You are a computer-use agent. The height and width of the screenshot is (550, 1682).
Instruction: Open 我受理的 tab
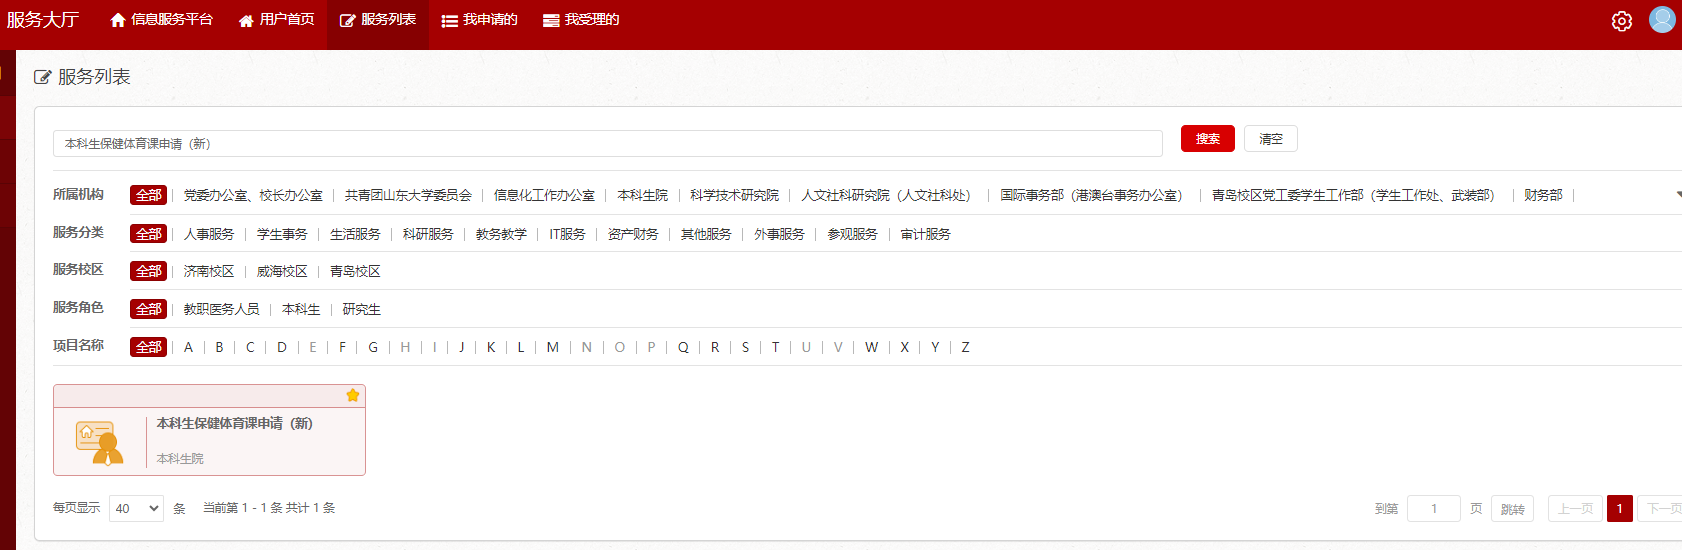[581, 20]
